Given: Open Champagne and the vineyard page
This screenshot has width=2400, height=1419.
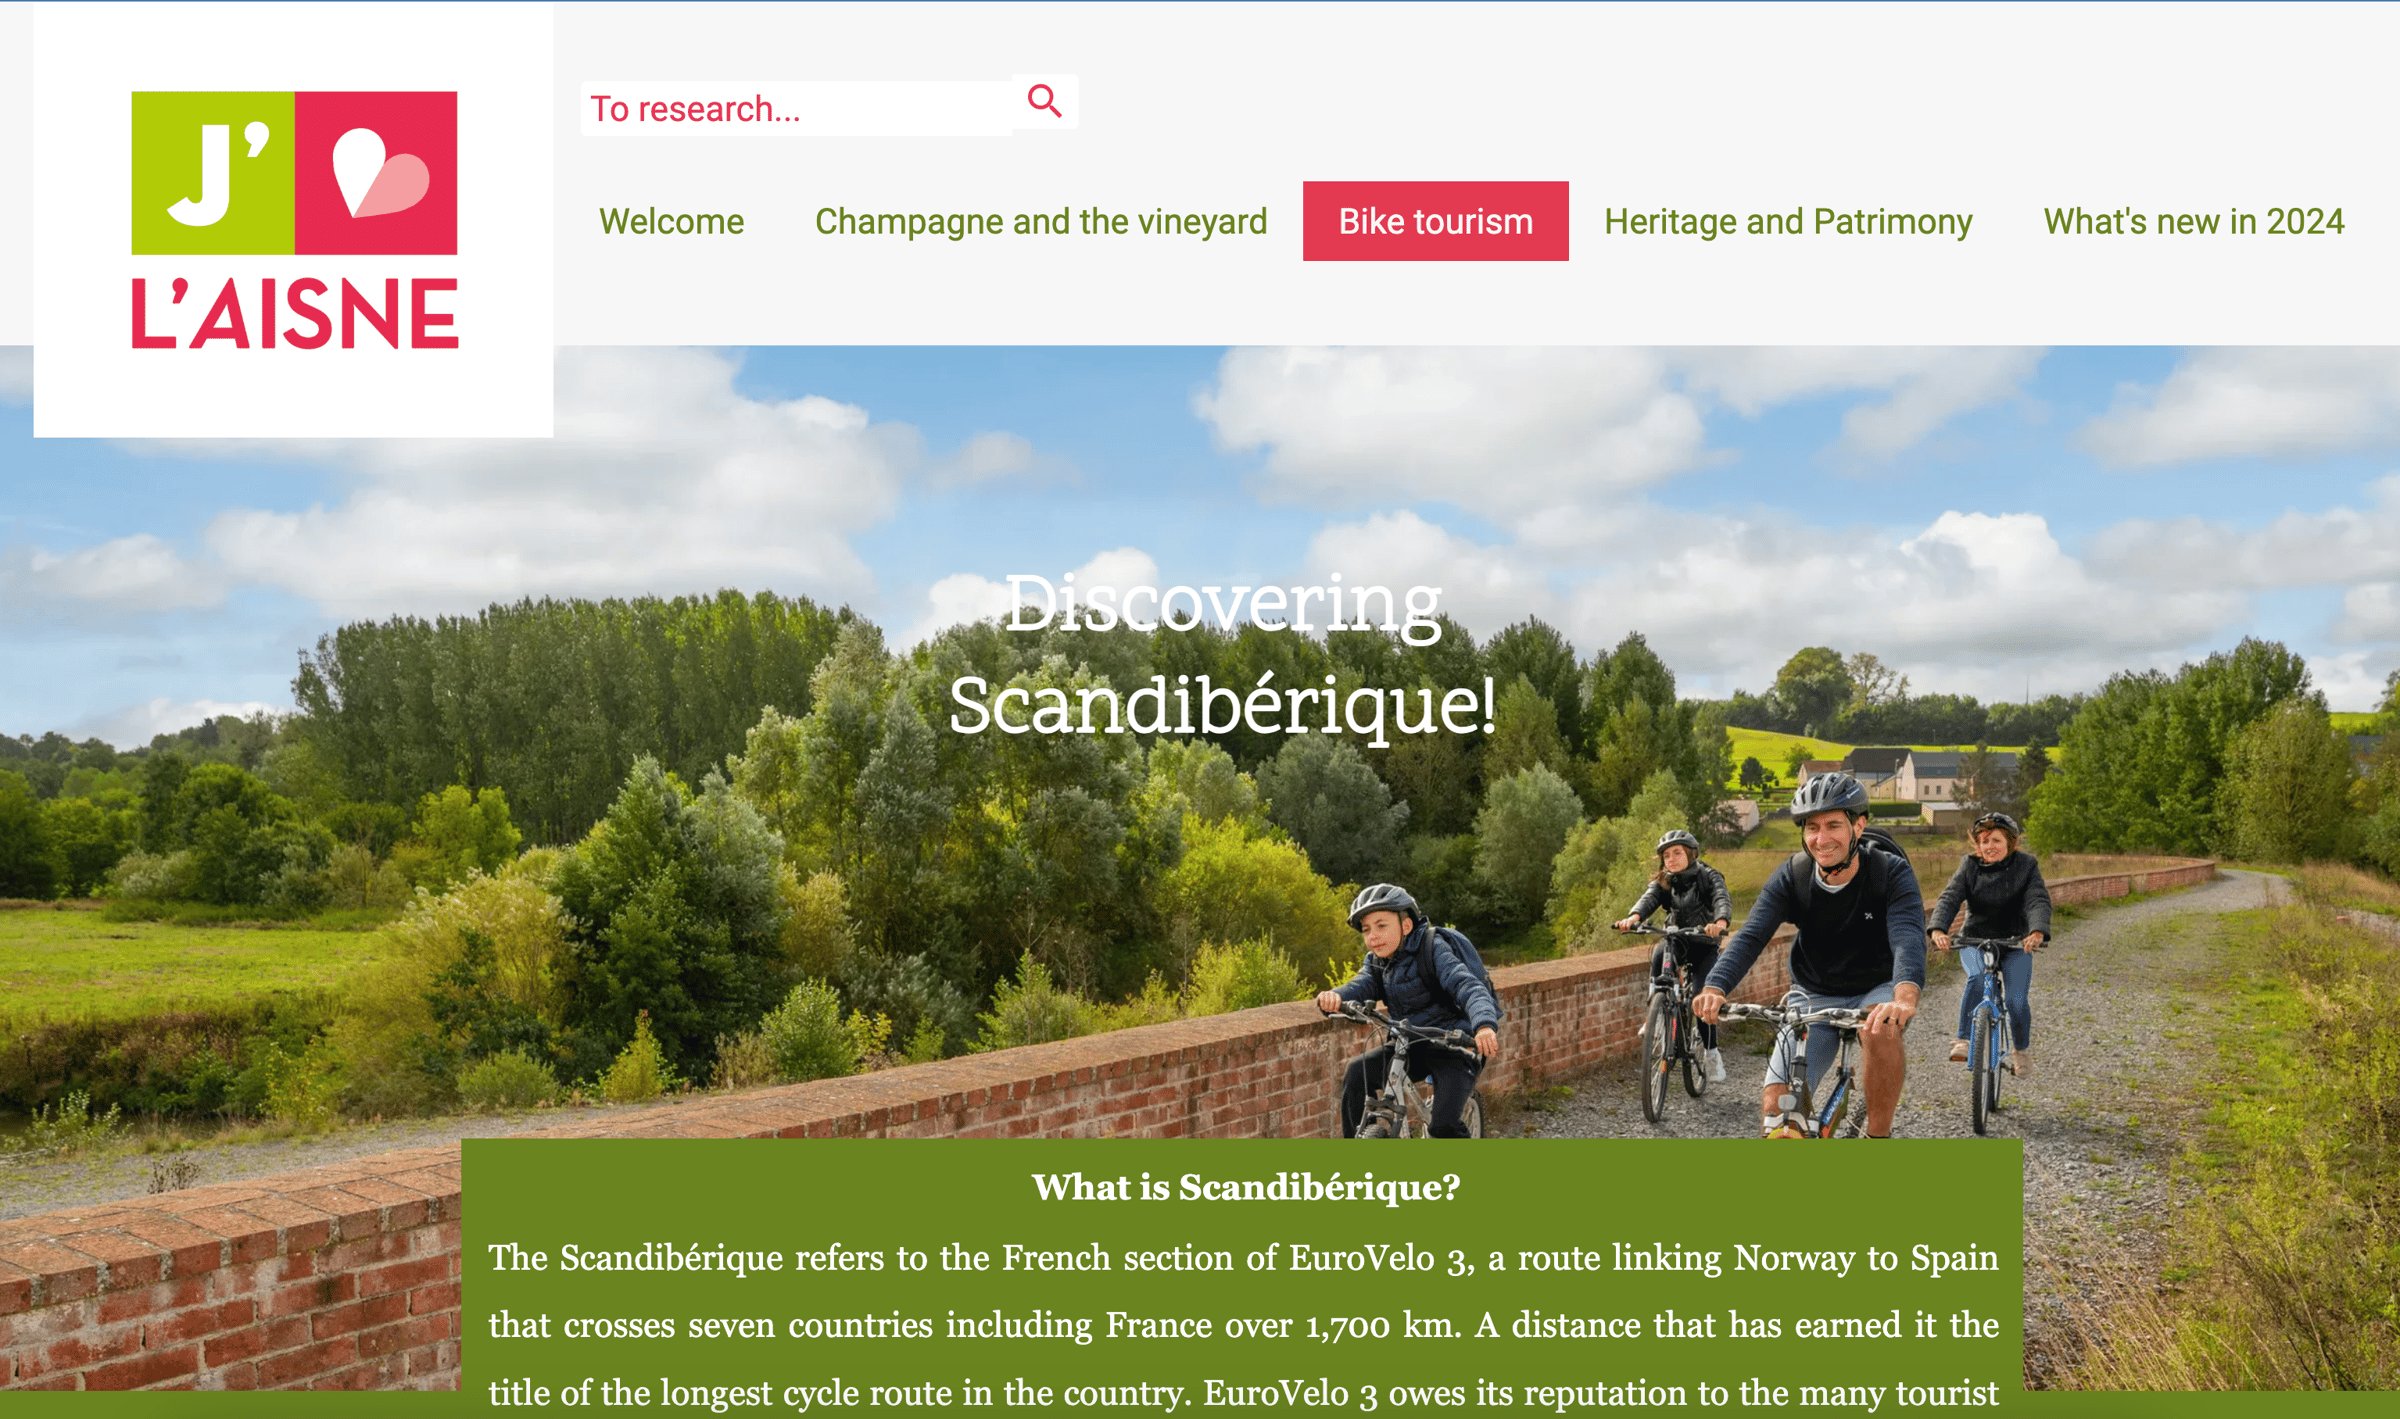Looking at the screenshot, I should tap(1041, 221).
